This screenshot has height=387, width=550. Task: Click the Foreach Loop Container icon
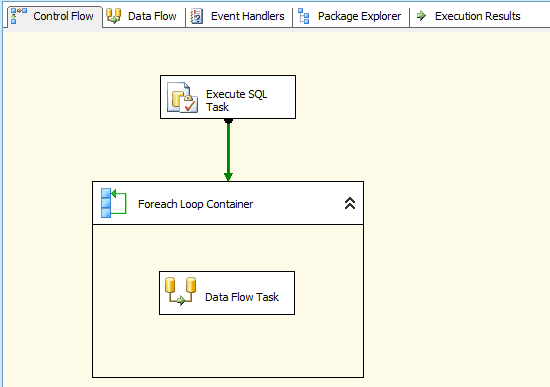click(113, 203)
